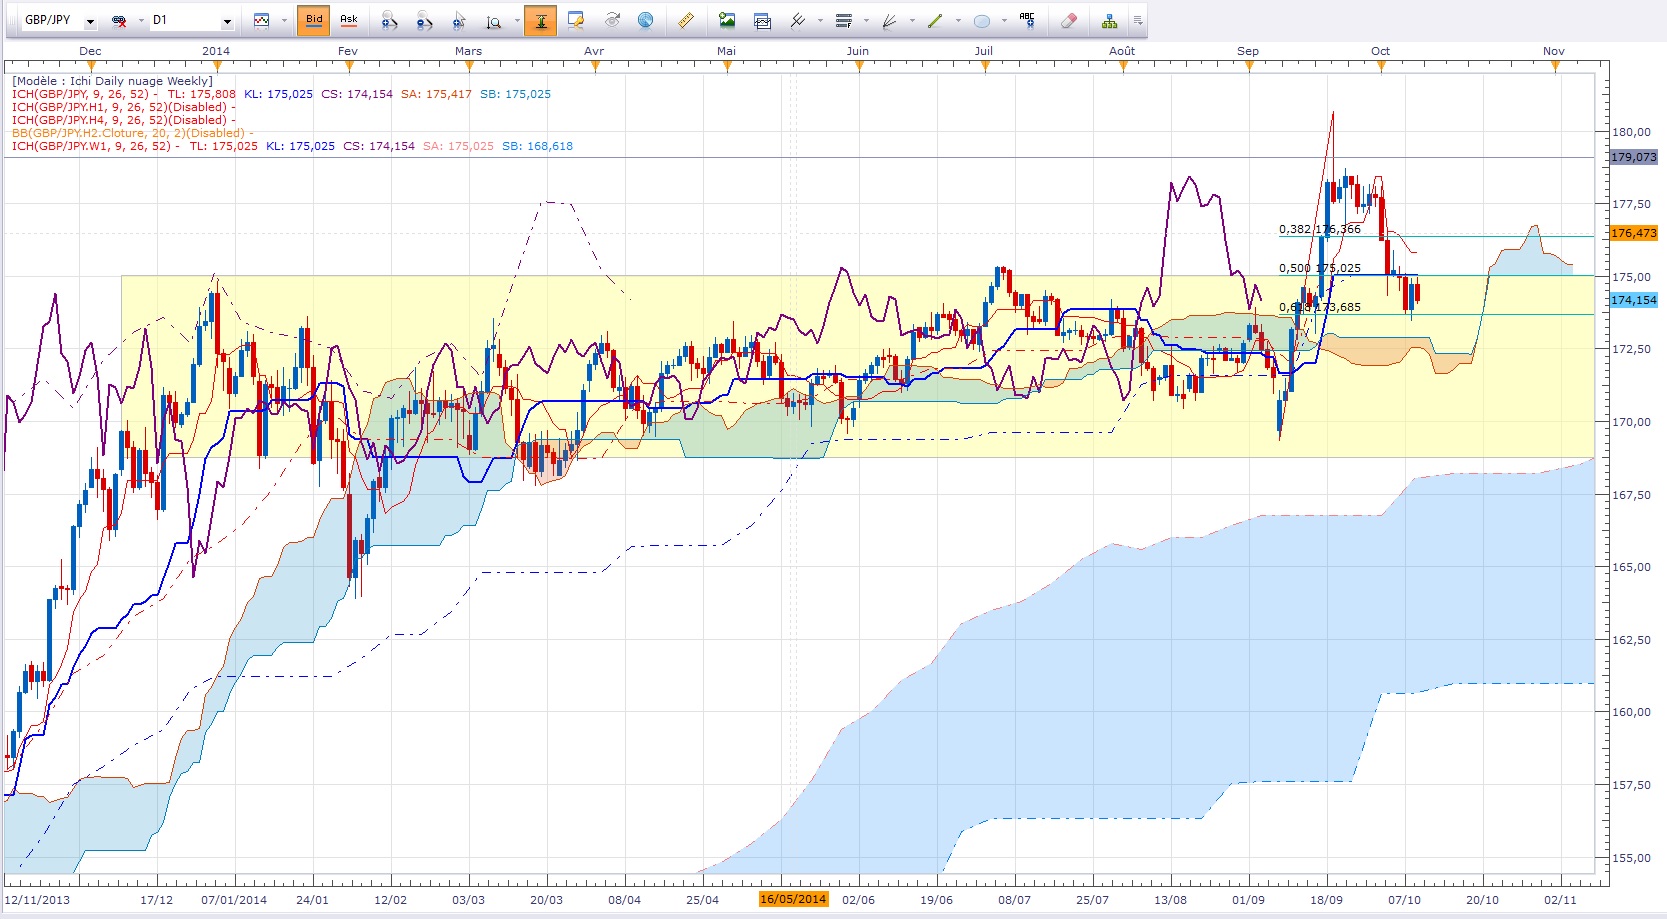This screenshot has height=919, width=1667.
Task: Expand the chart type dropdown arrow
Action: 284,21
